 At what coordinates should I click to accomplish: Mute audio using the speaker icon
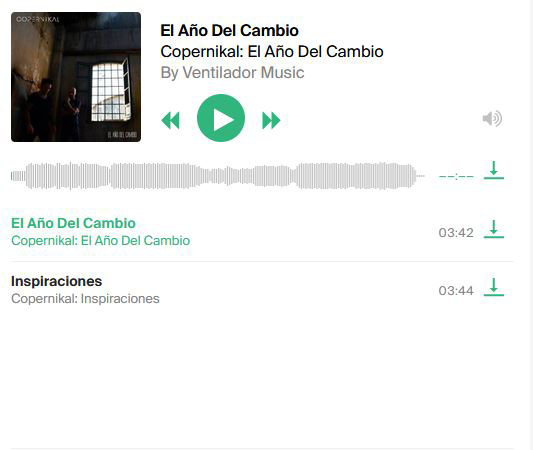coord(492,119)
